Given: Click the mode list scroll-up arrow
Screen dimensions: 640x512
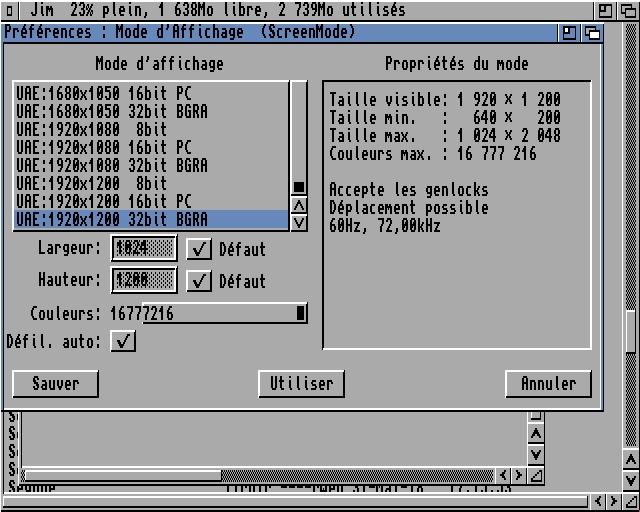Looking at the screenshot, I should coord(298,205).
